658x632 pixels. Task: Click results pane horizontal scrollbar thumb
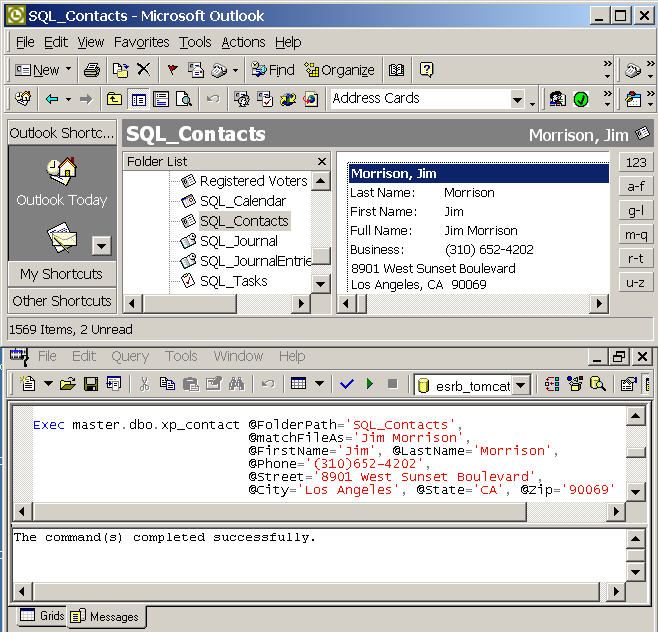pyautogui.click(x=316, y=591)
